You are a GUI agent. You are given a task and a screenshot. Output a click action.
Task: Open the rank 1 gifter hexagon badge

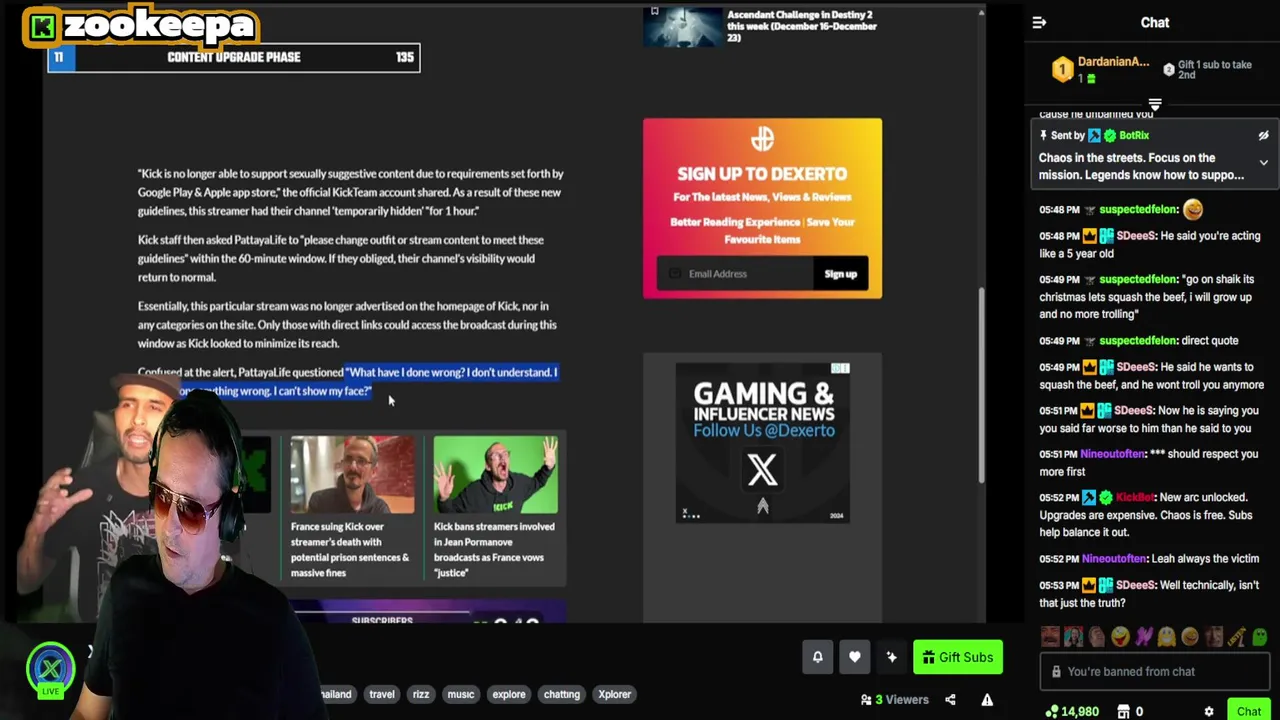[x=1062, y=69]
